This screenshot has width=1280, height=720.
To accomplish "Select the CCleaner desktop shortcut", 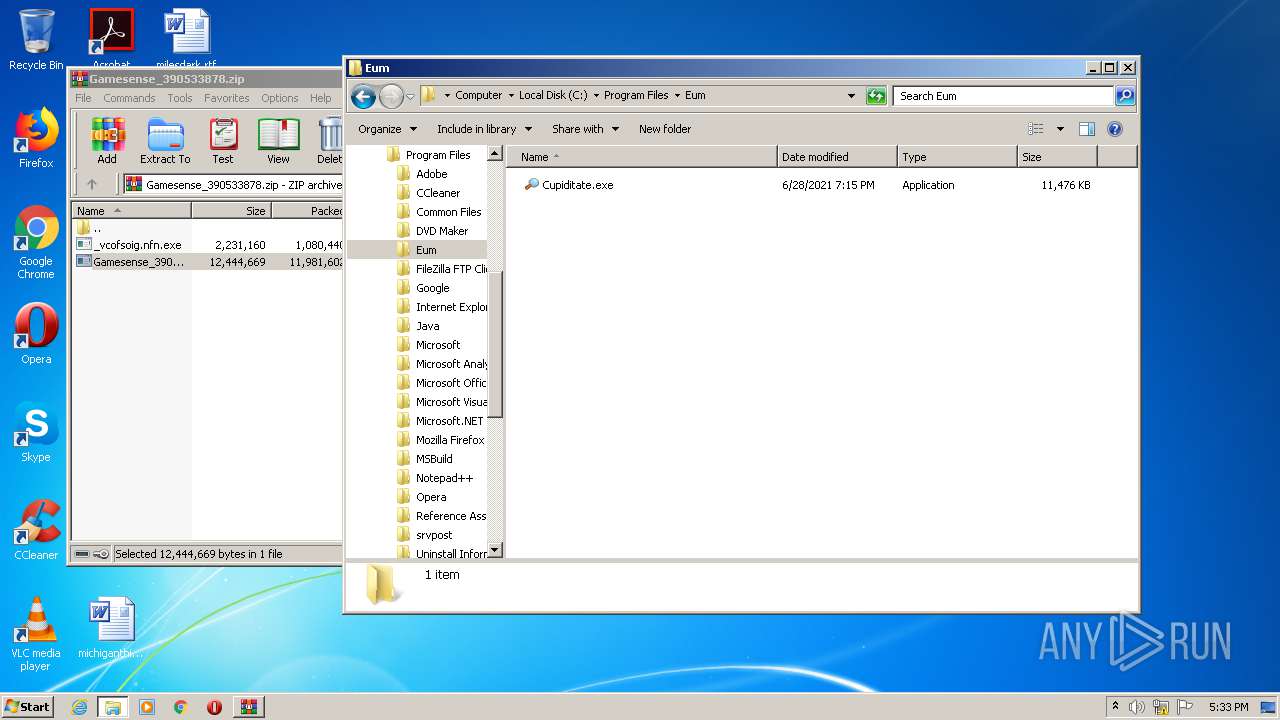I will [36, 530].
